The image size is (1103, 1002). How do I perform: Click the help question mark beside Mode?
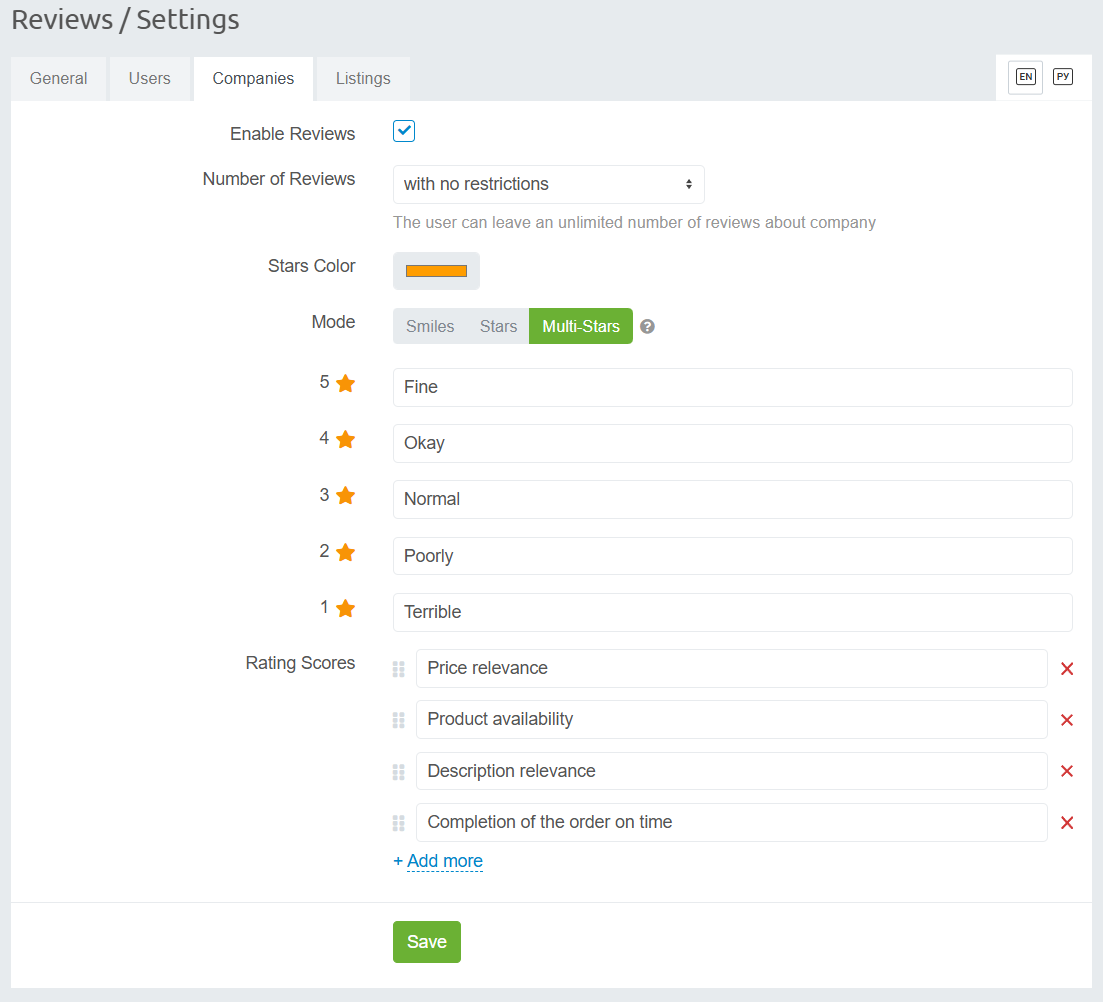pos(647,326)
